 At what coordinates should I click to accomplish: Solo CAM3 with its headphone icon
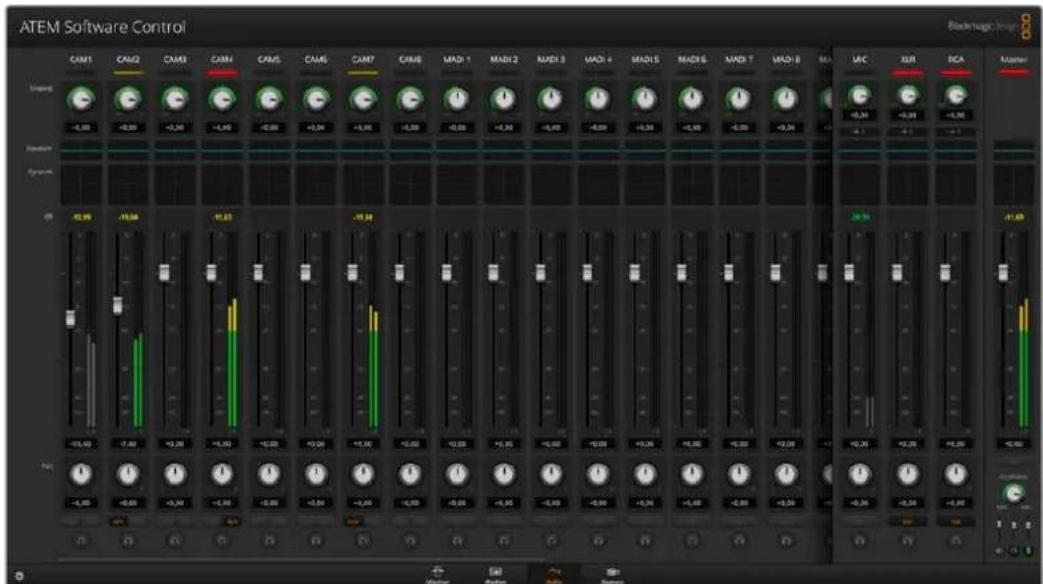[x=175, y=541]
